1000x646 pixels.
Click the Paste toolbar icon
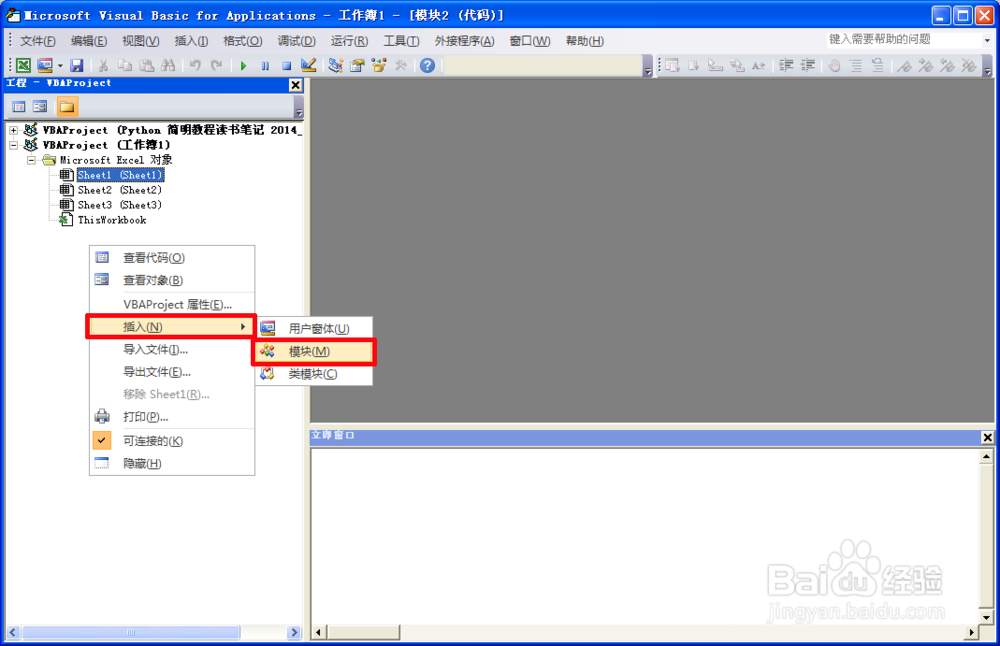(x=147, y=65)
